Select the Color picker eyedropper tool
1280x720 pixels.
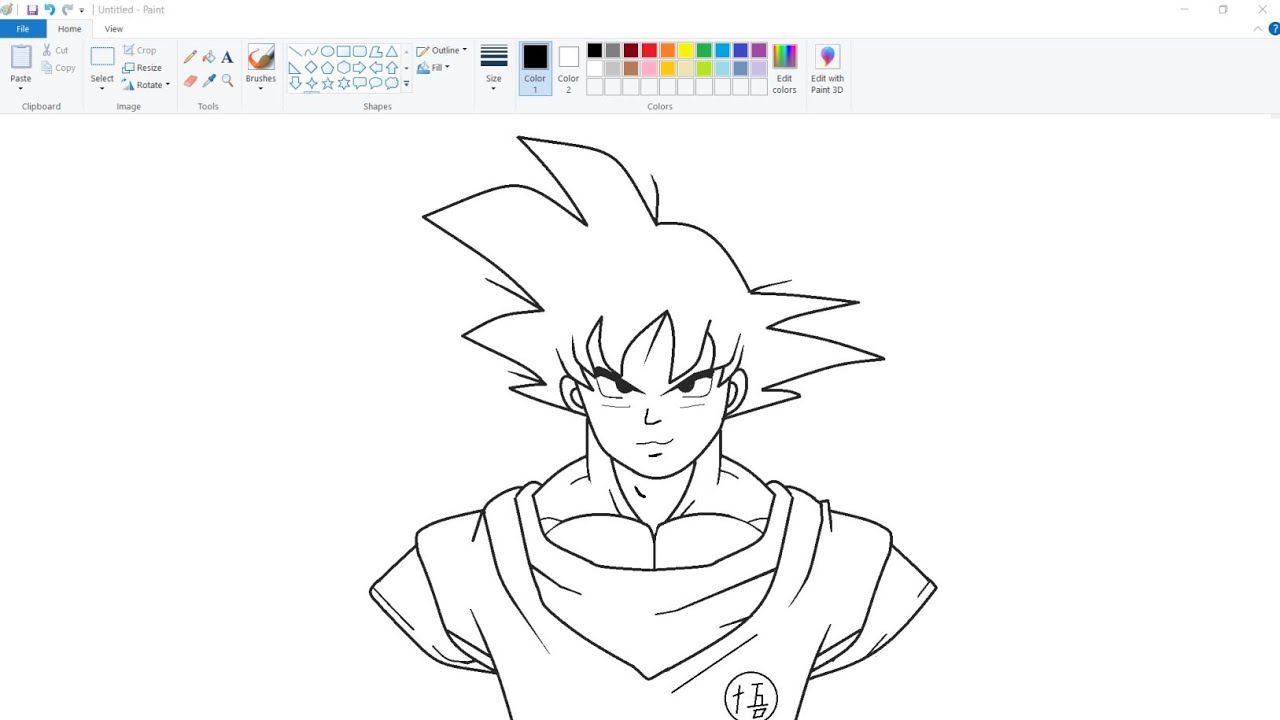[209, 80]
